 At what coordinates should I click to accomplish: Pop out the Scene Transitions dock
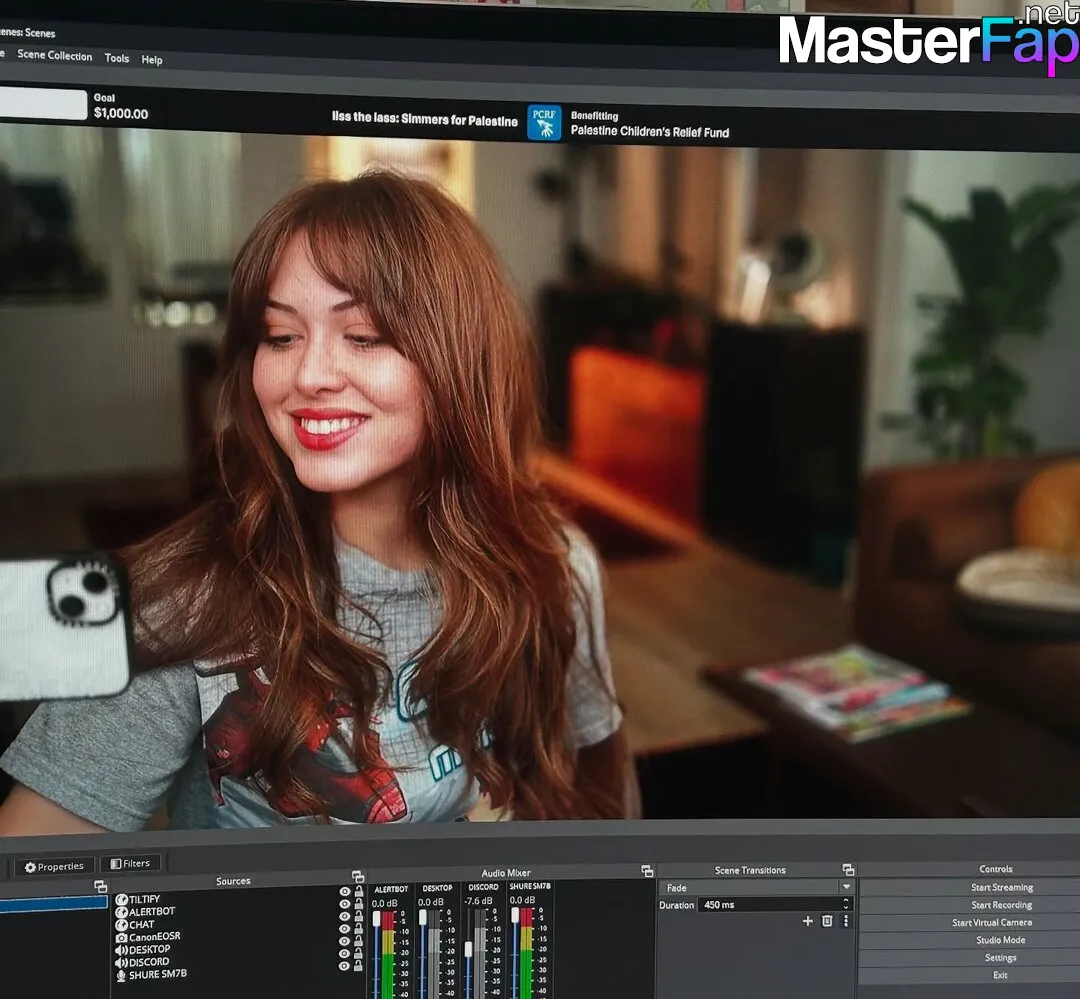pyautogui.click(x=848, y=870)
